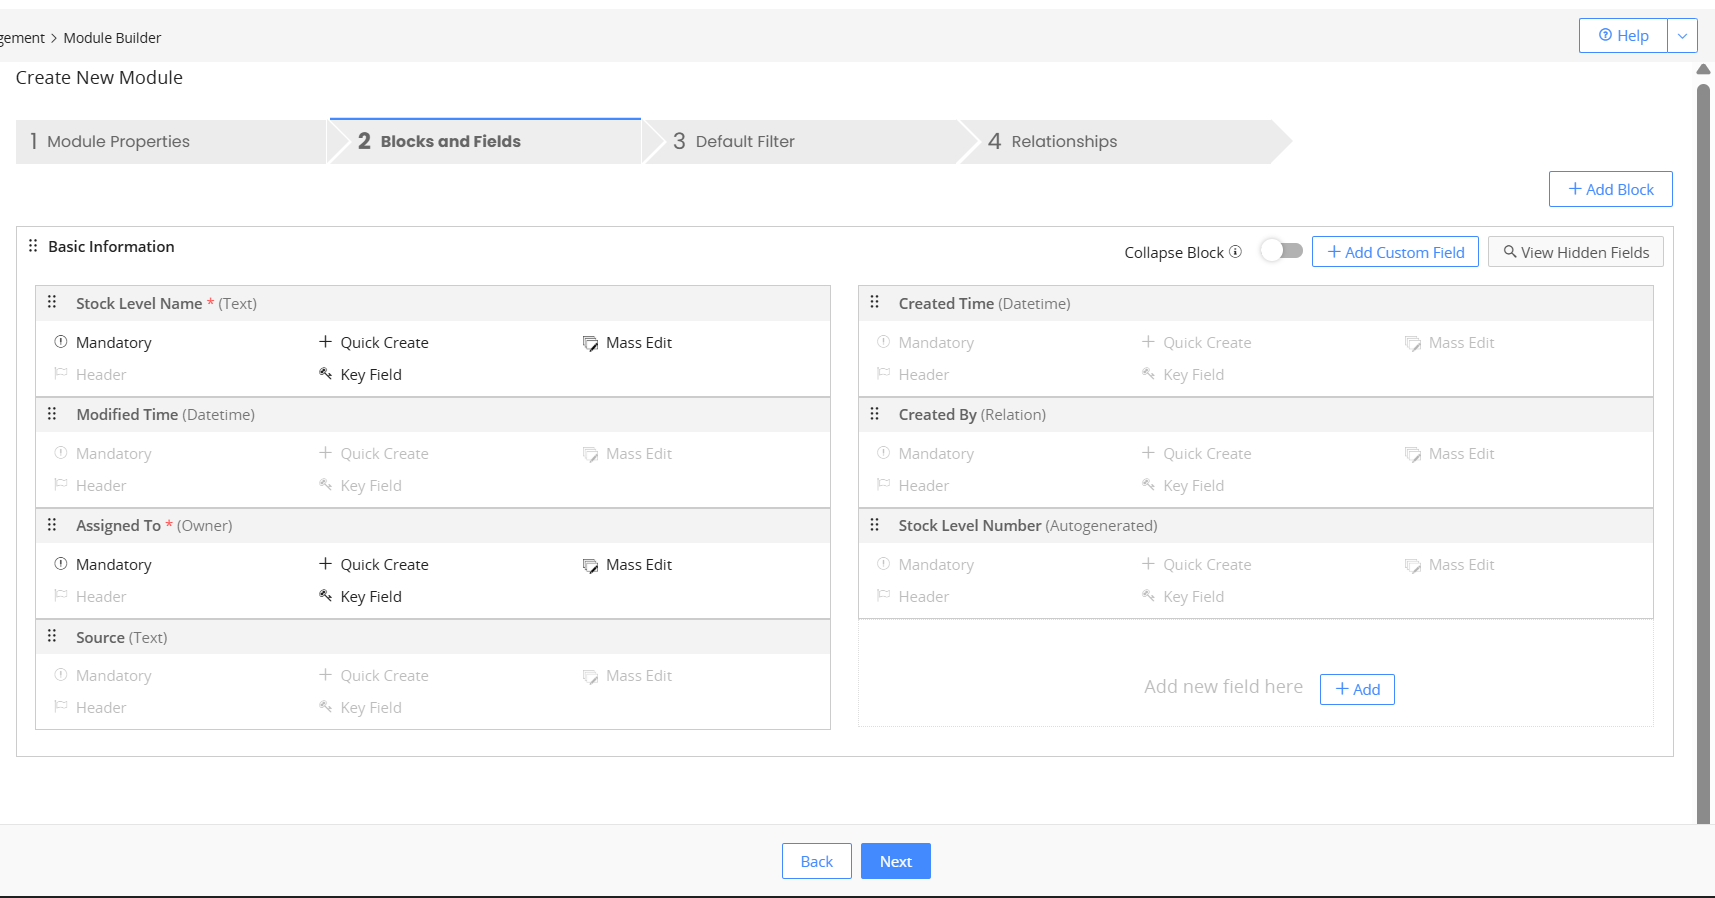Click up arrow at top of scrollbar
The width and height of the screenshot is (1715, 898).
pos(1703,69)
